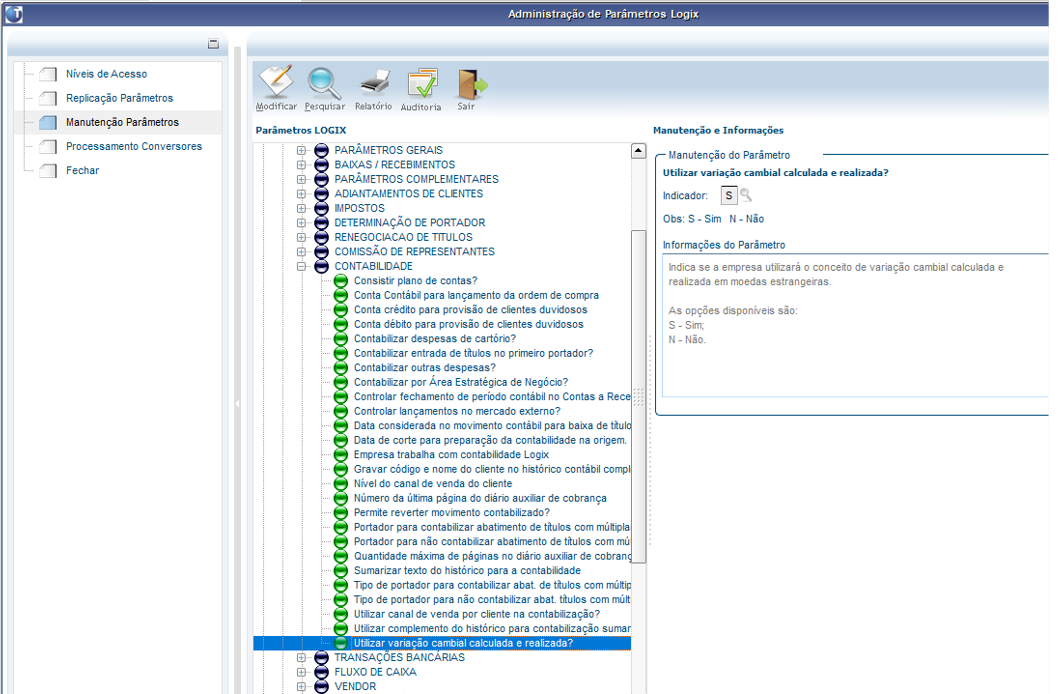Click the application logo in title bar
Screen dimensions: 1060x694
pos(14,14)
